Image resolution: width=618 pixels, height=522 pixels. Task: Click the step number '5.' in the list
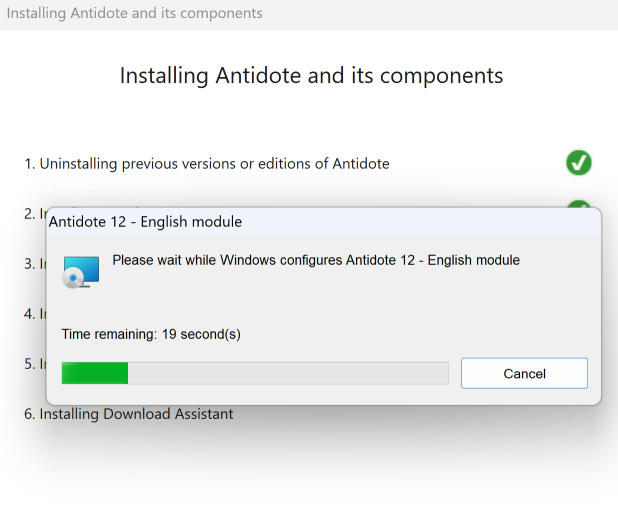[30, 364]
